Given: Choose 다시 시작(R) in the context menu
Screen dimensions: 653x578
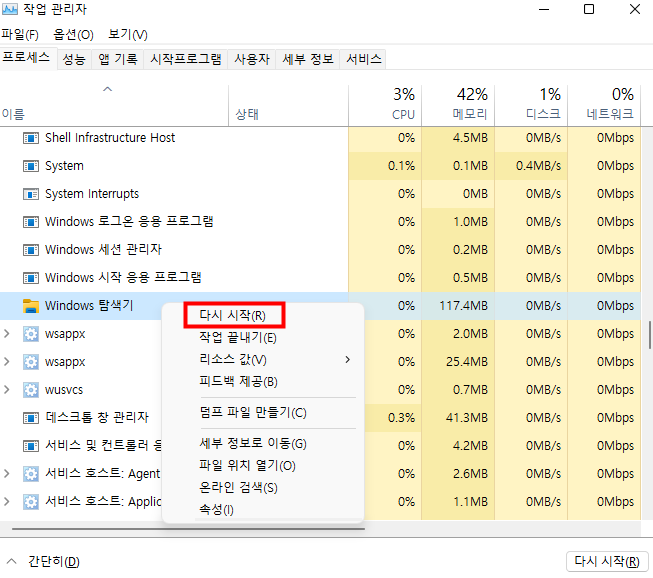Looking at the screenshot, I should pyautogui.click(x=234, y=315).
